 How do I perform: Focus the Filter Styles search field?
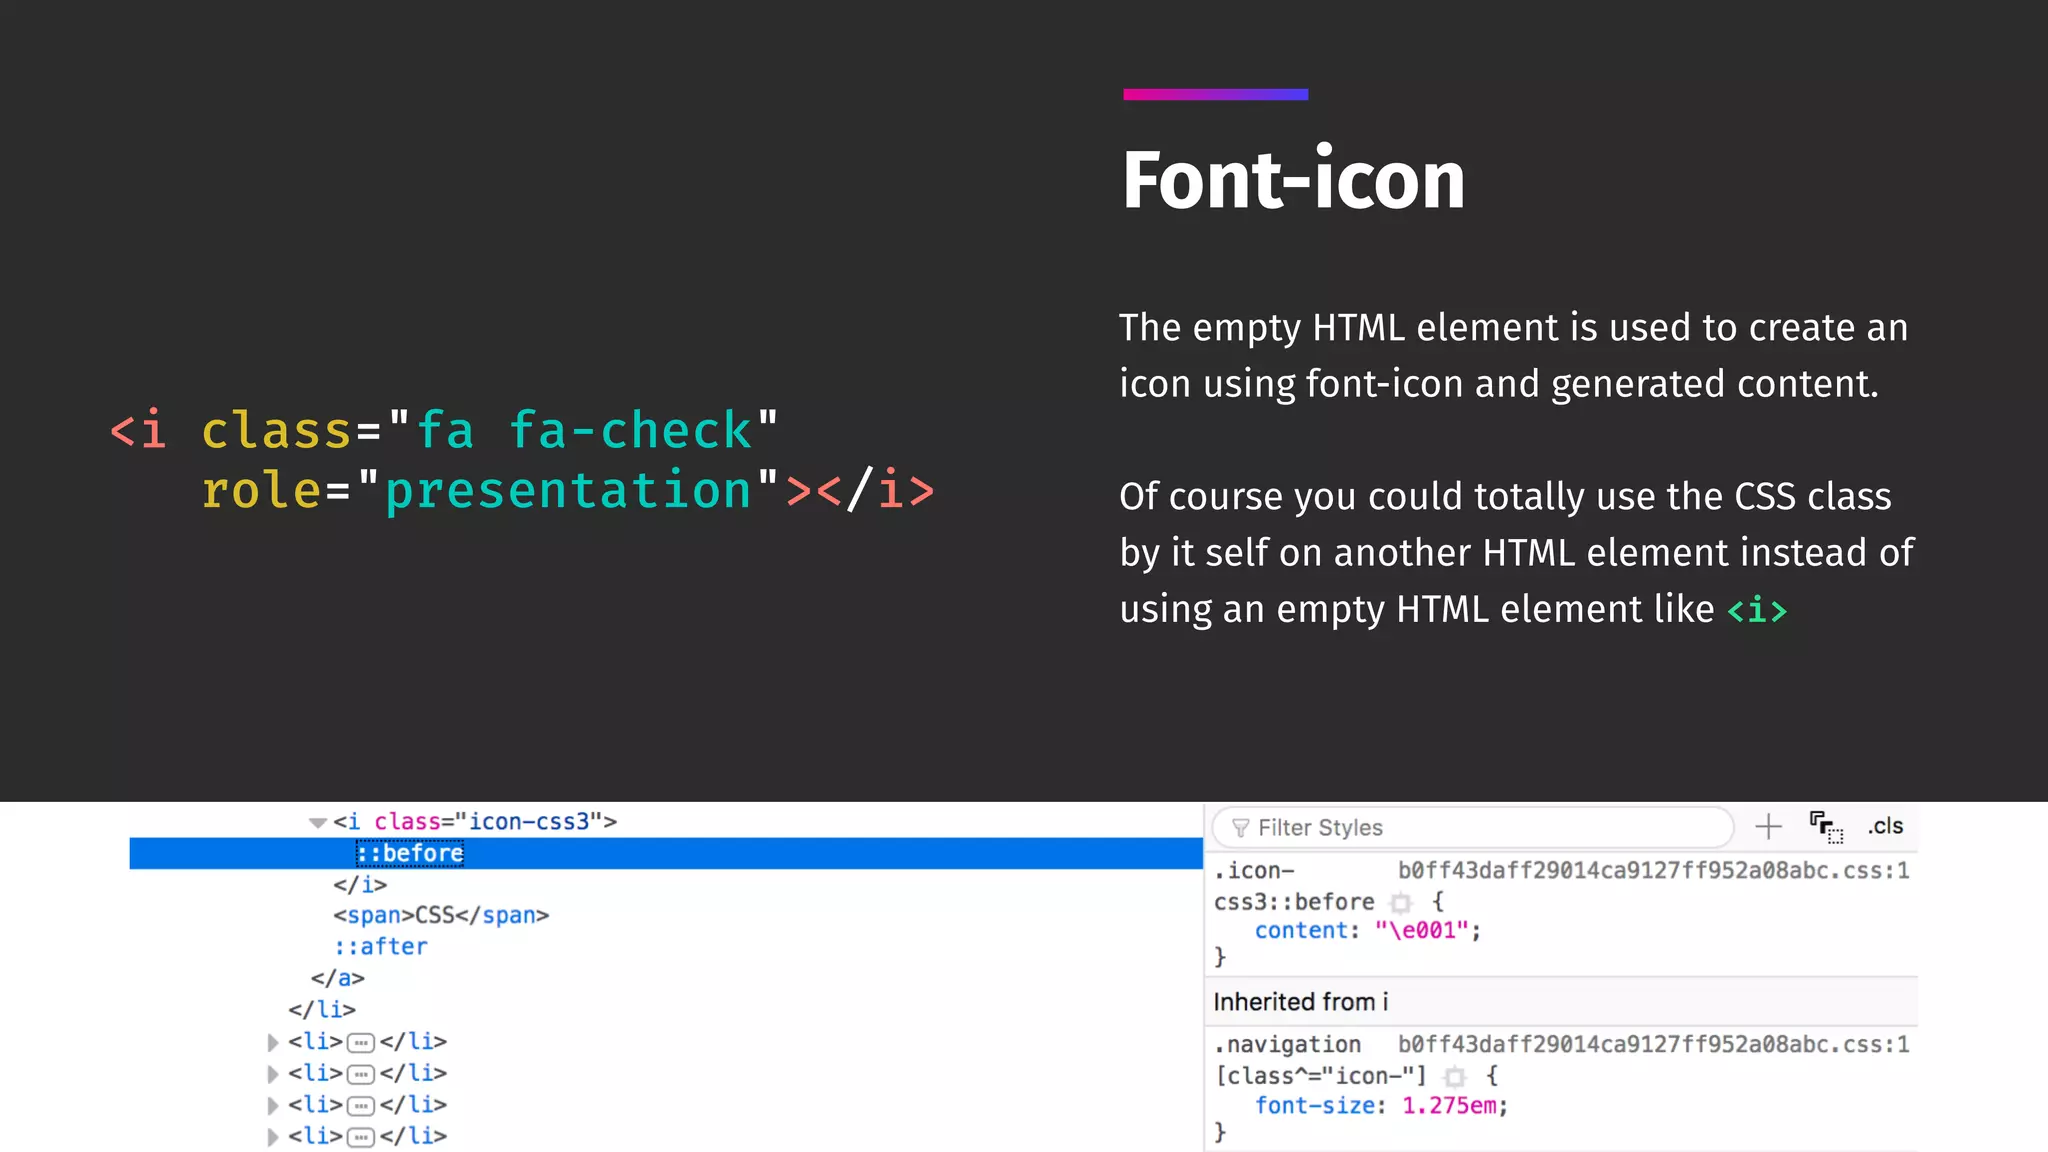(x=1472, y=827)
